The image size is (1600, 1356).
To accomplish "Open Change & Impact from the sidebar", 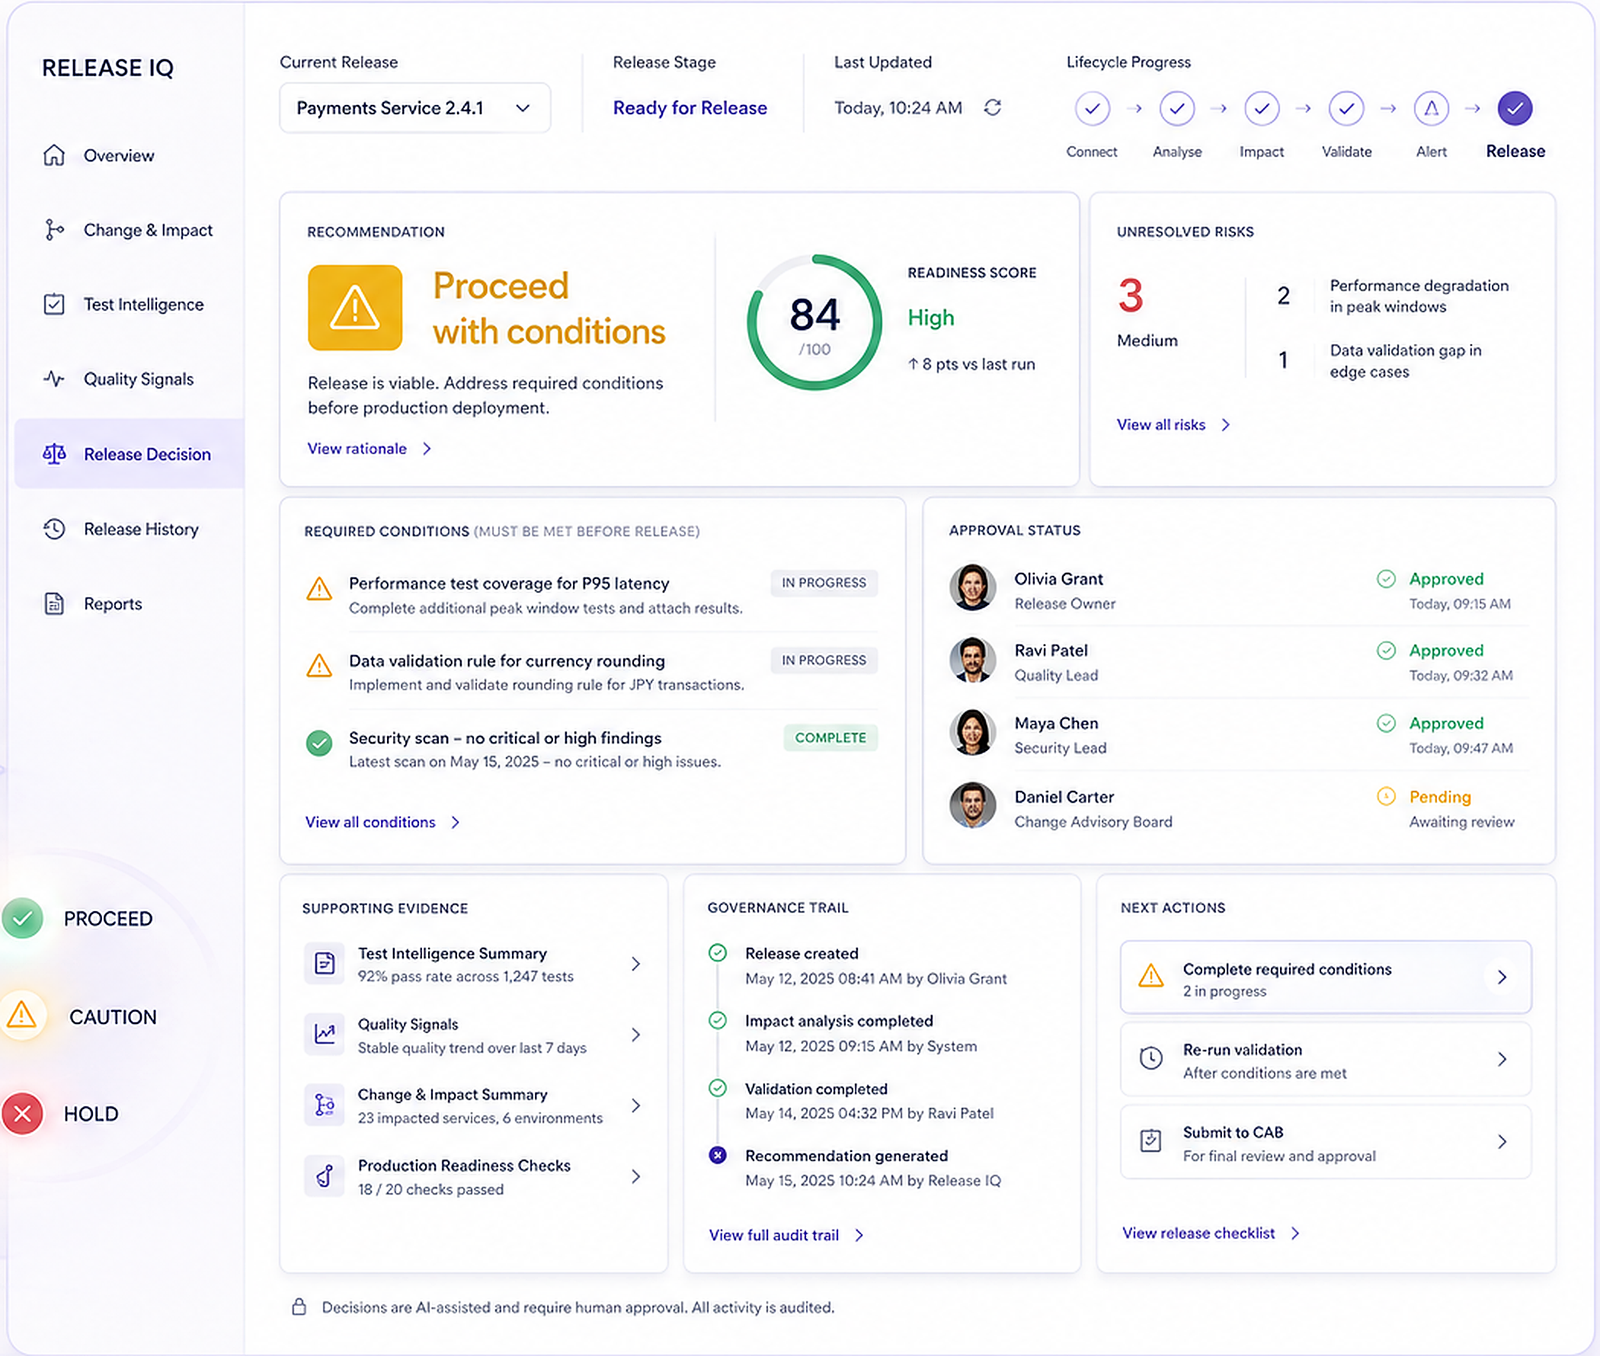I will (x=130, y=230).
